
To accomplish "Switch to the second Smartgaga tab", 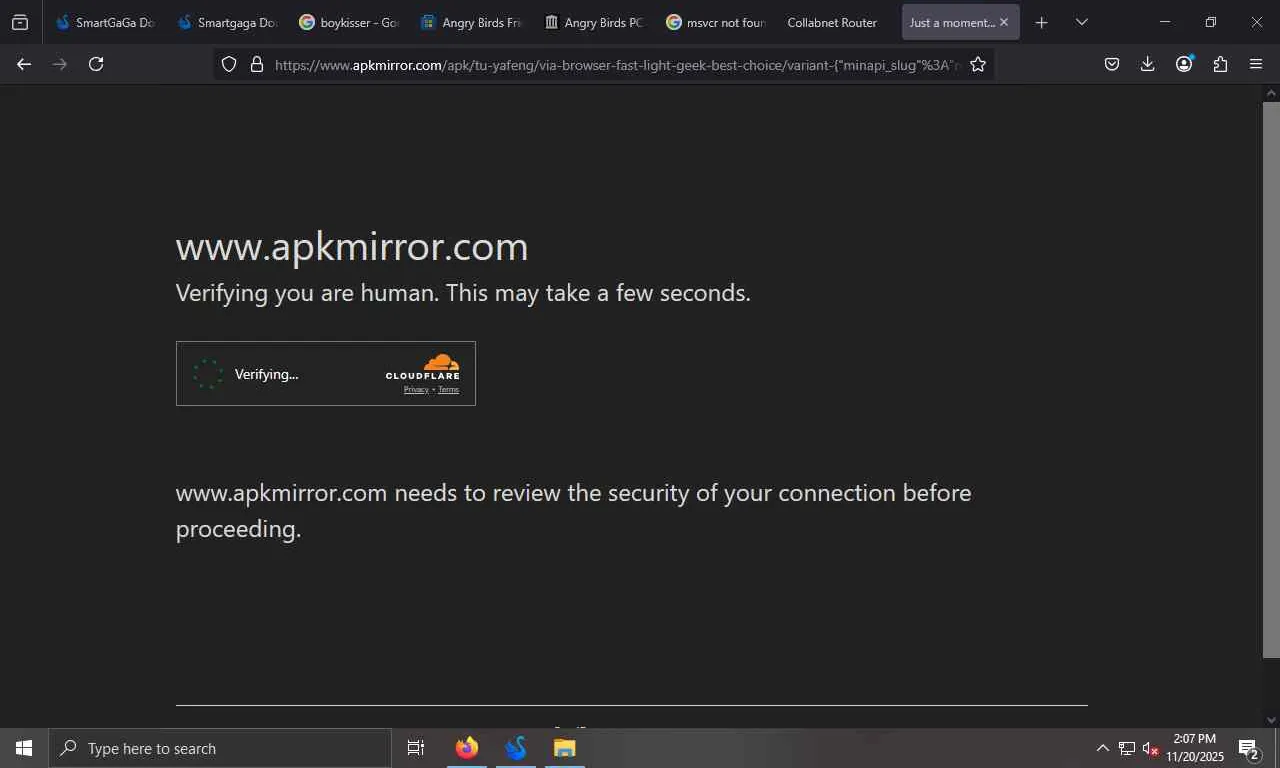I will tap(227, 22).
